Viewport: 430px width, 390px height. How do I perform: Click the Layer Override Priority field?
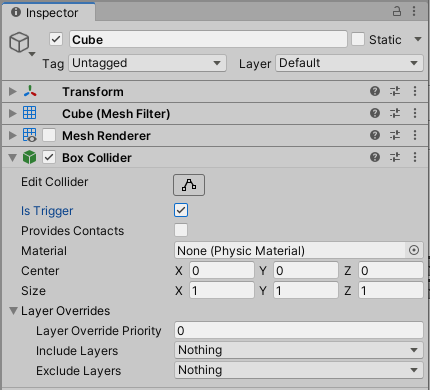pyautogui.click(x=299, y=330)
